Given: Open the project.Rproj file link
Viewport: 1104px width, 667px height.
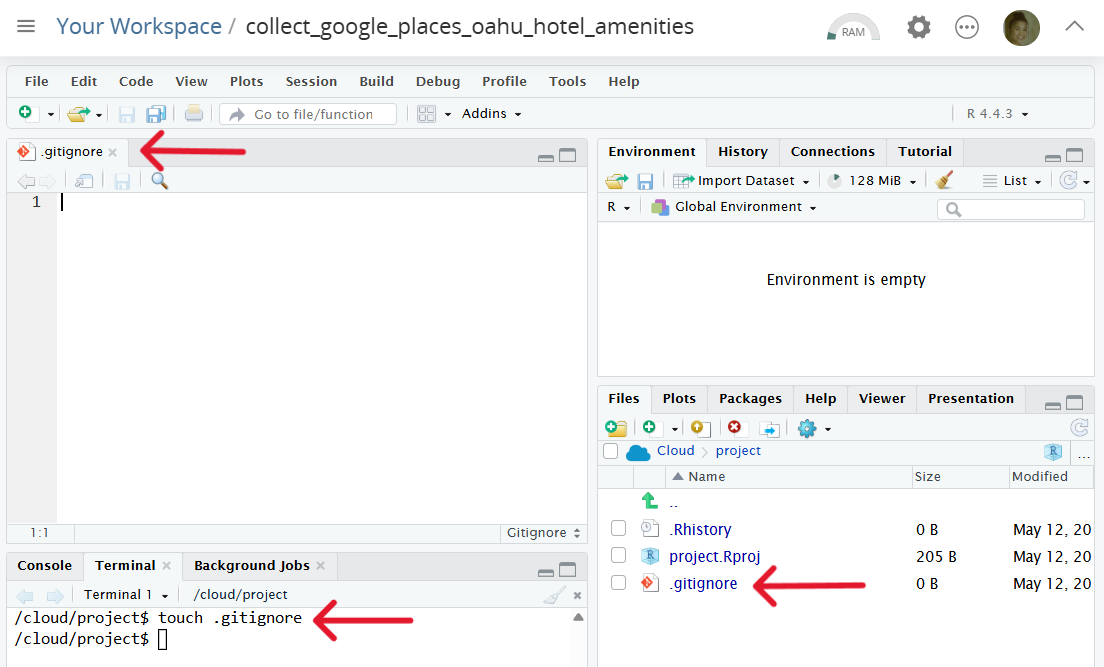Looking at the screenshot, I should click(x=707, y=556).
